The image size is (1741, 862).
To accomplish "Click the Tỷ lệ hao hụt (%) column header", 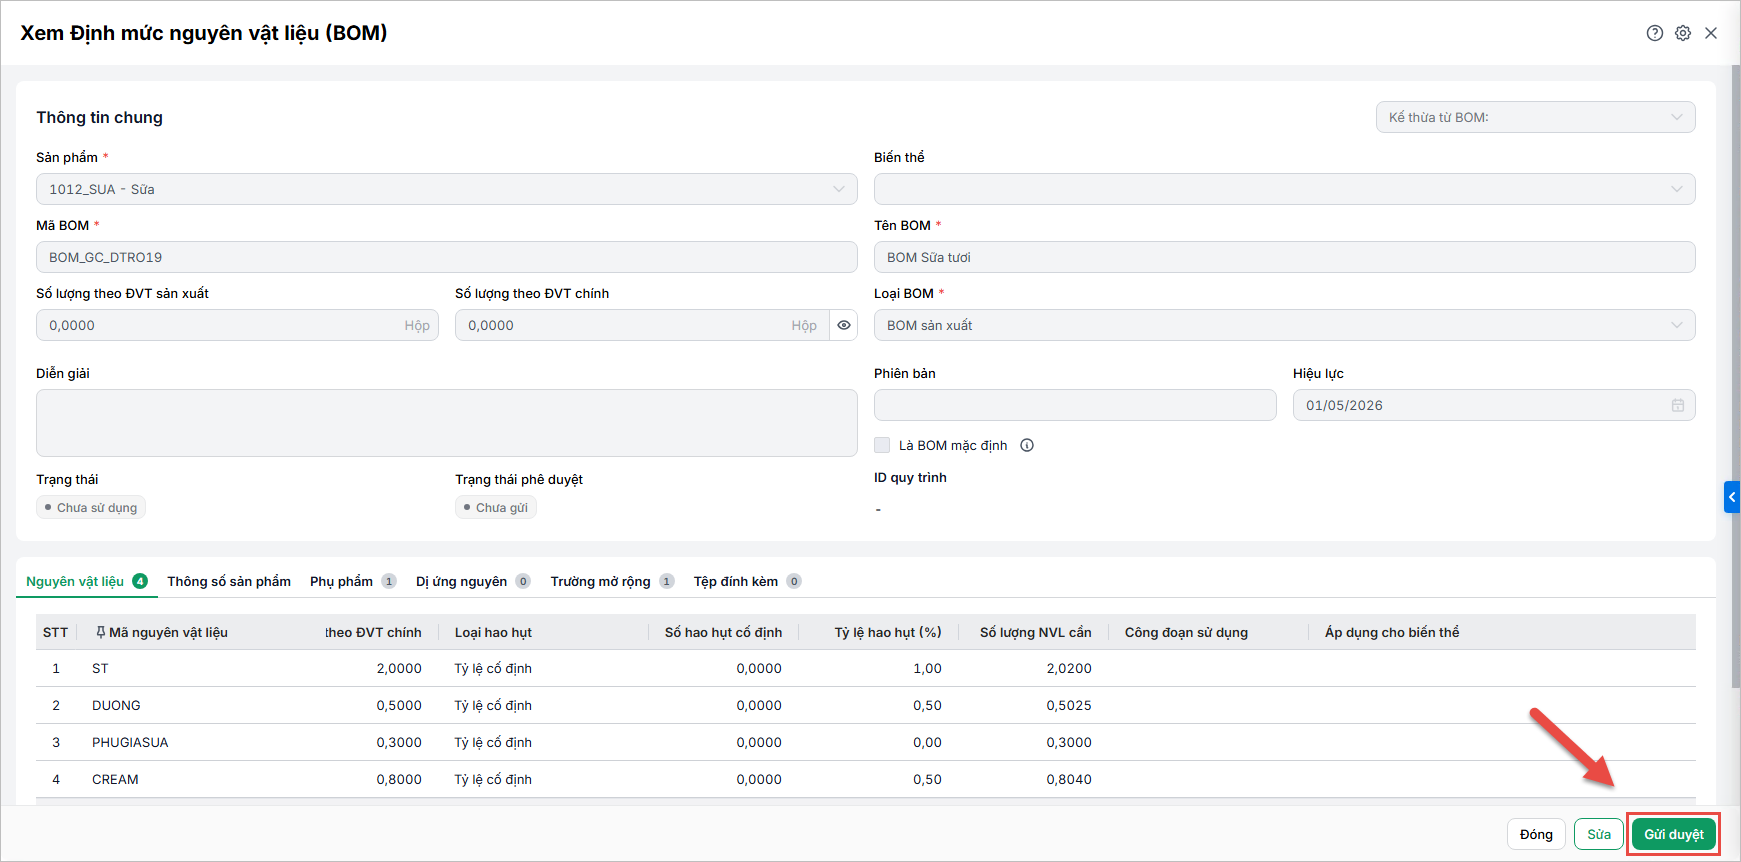I will point(888,632).
